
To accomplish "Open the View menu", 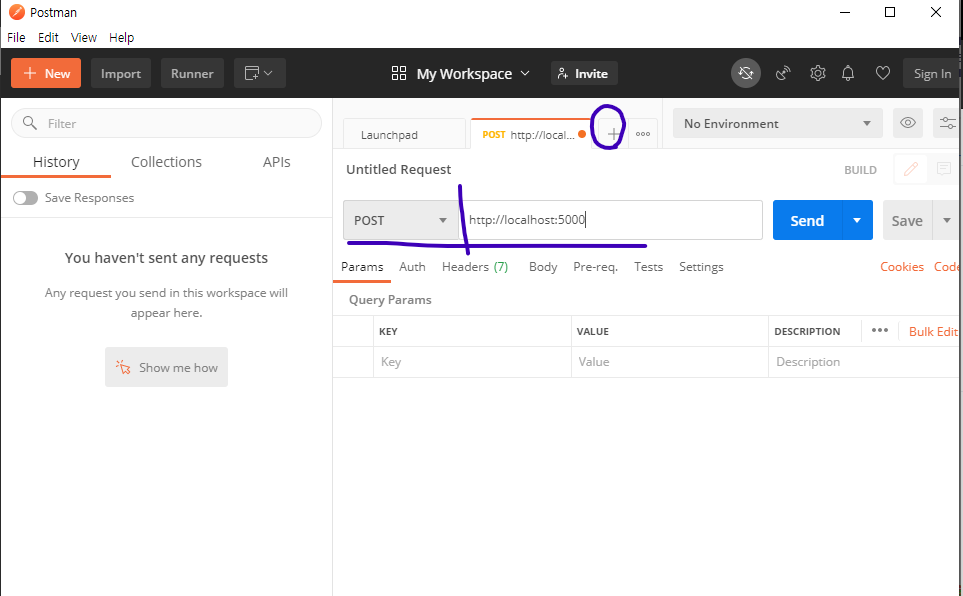I will pos(84,37).
